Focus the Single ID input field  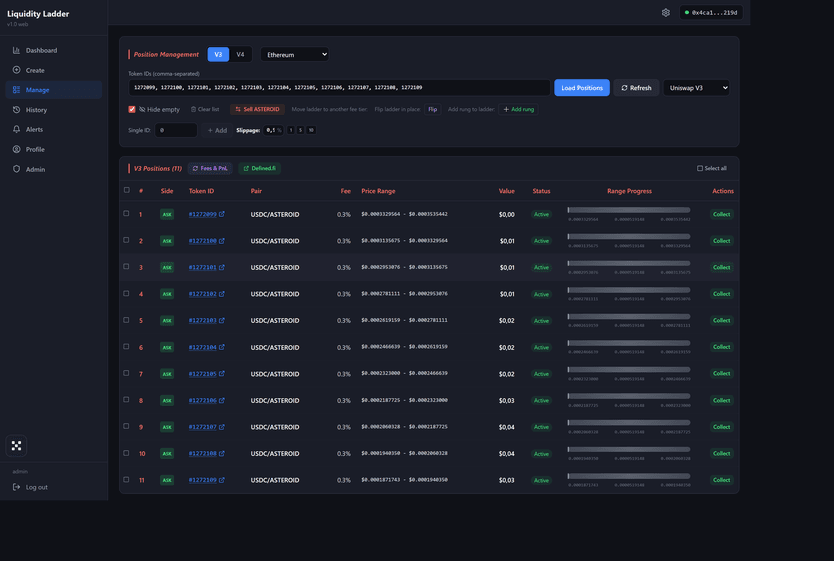[x=176, y=130]
